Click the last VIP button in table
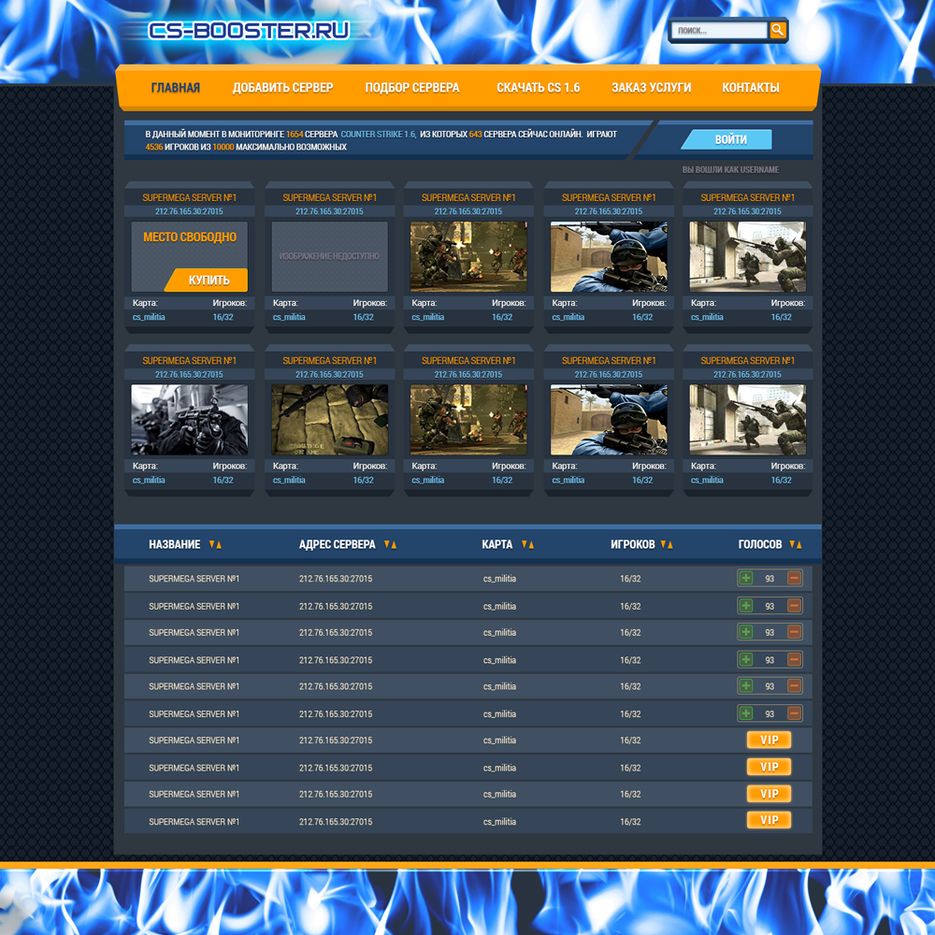 tap(769, 821)
